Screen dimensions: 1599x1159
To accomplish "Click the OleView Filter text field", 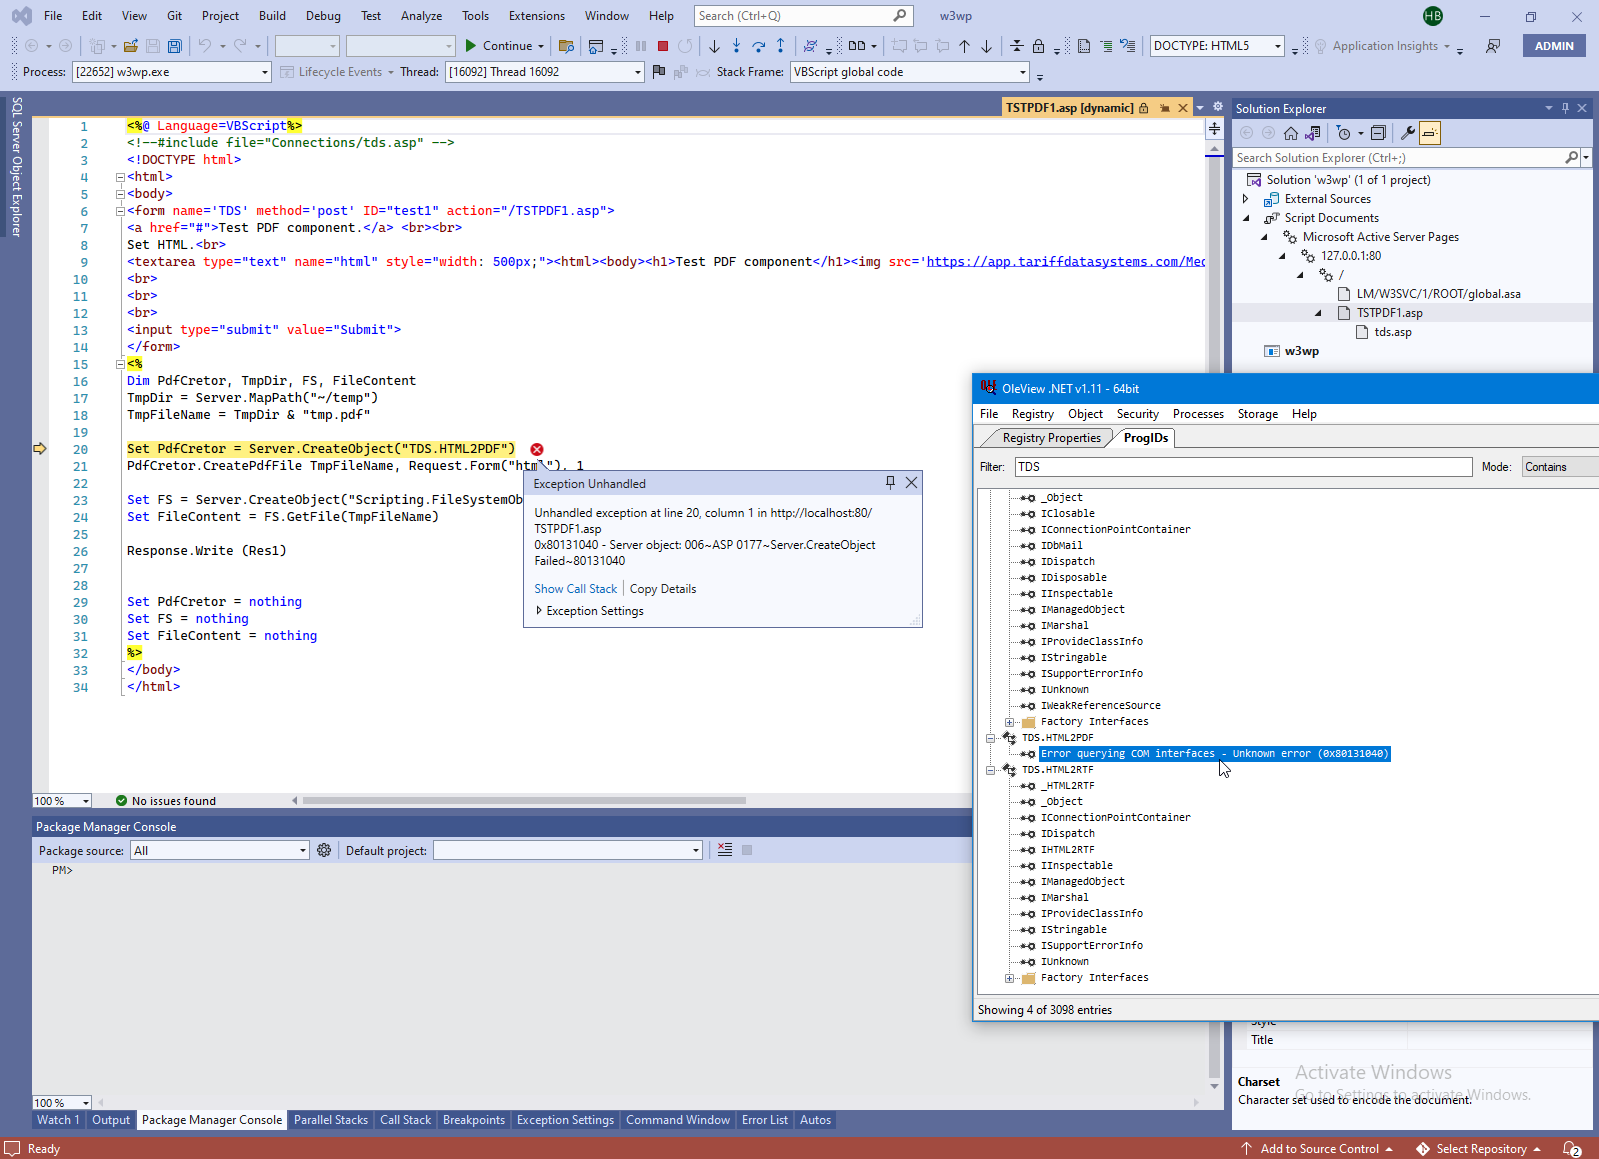I will 1243,467.
